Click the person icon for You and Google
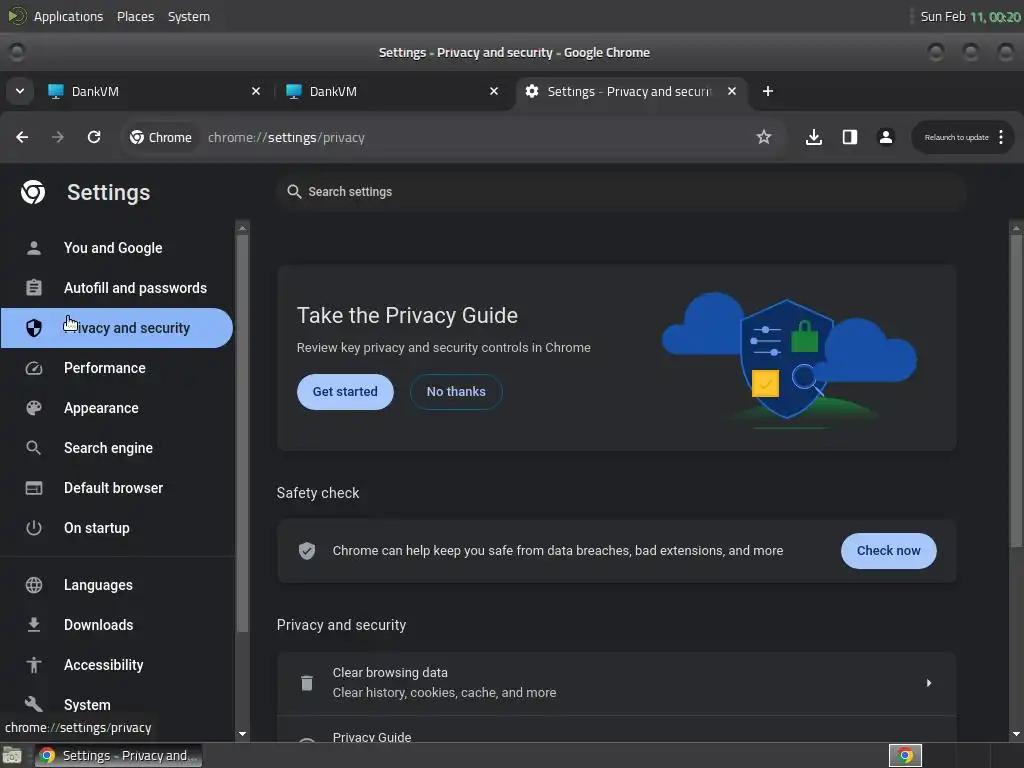 coord(34,248)
